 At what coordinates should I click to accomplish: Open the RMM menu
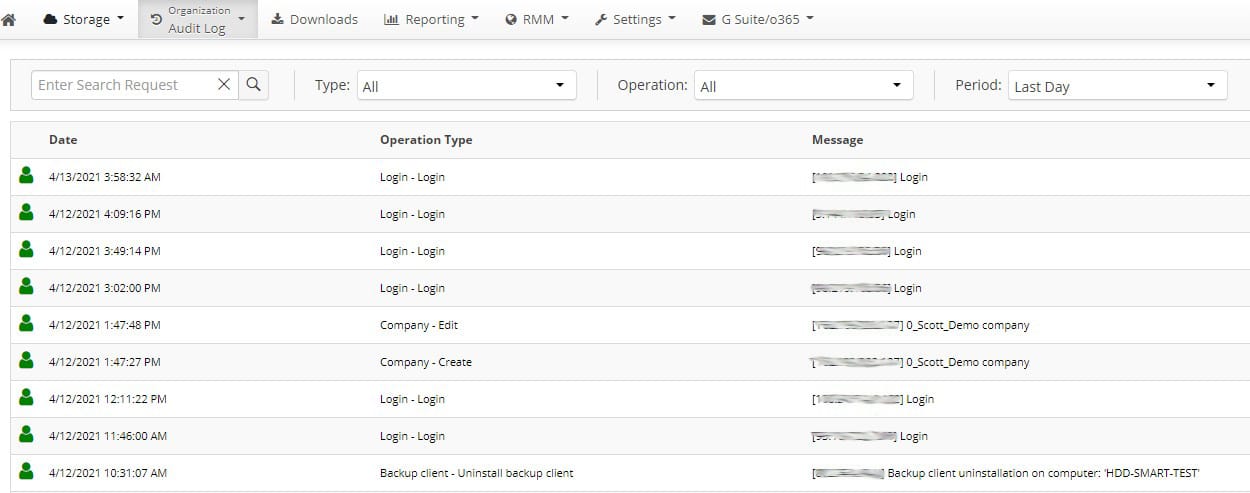point(537,19)
